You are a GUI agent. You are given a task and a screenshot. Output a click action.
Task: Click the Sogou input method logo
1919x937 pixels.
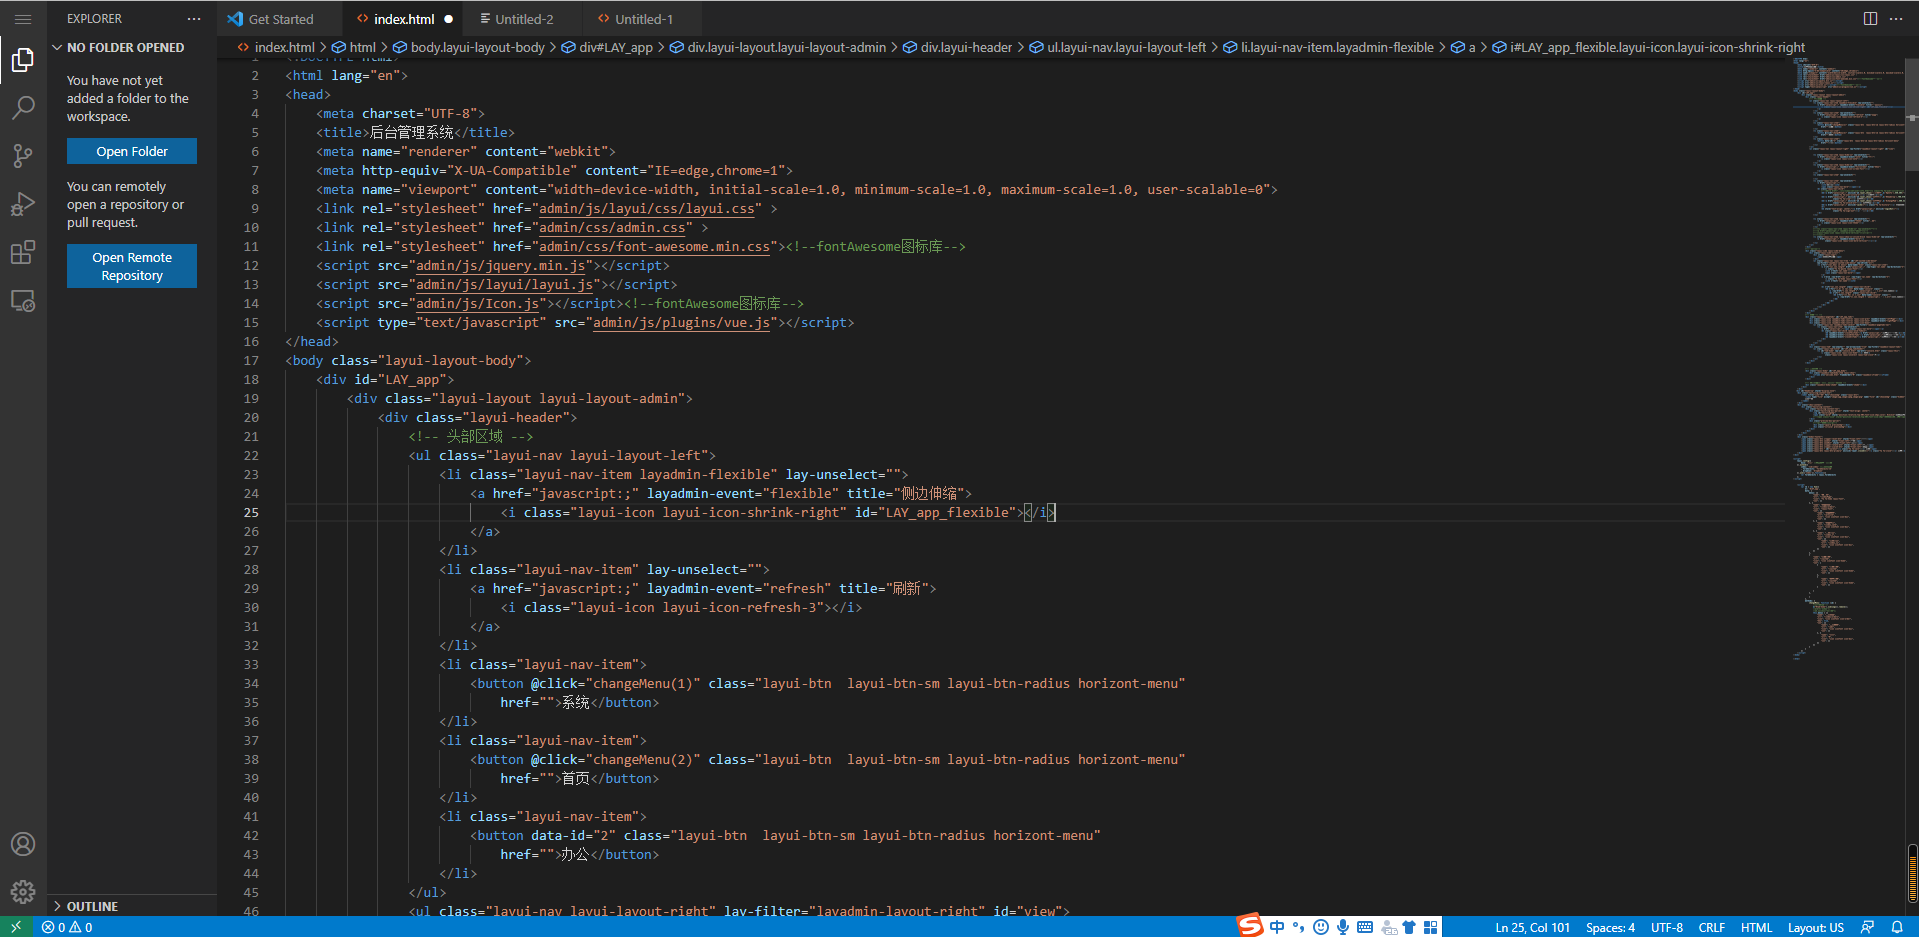1250,926
